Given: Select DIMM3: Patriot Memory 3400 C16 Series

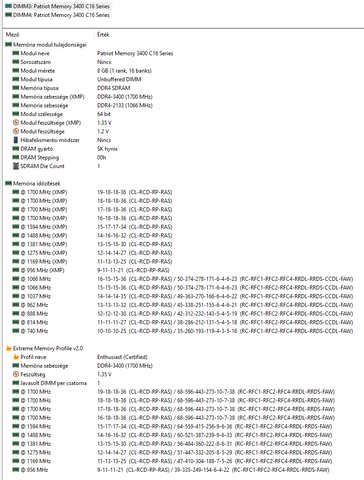Looking at the screenshot, I should (61, 6).
